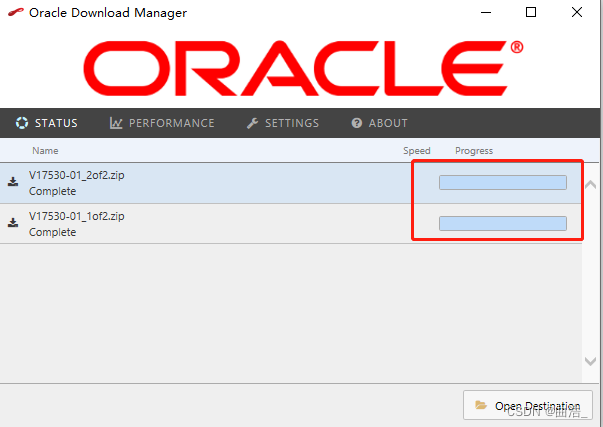Click progress bar of V17530-01_2of2.zip
The width and height of the screenshot is (603, 427).
(x=503, y=182)
